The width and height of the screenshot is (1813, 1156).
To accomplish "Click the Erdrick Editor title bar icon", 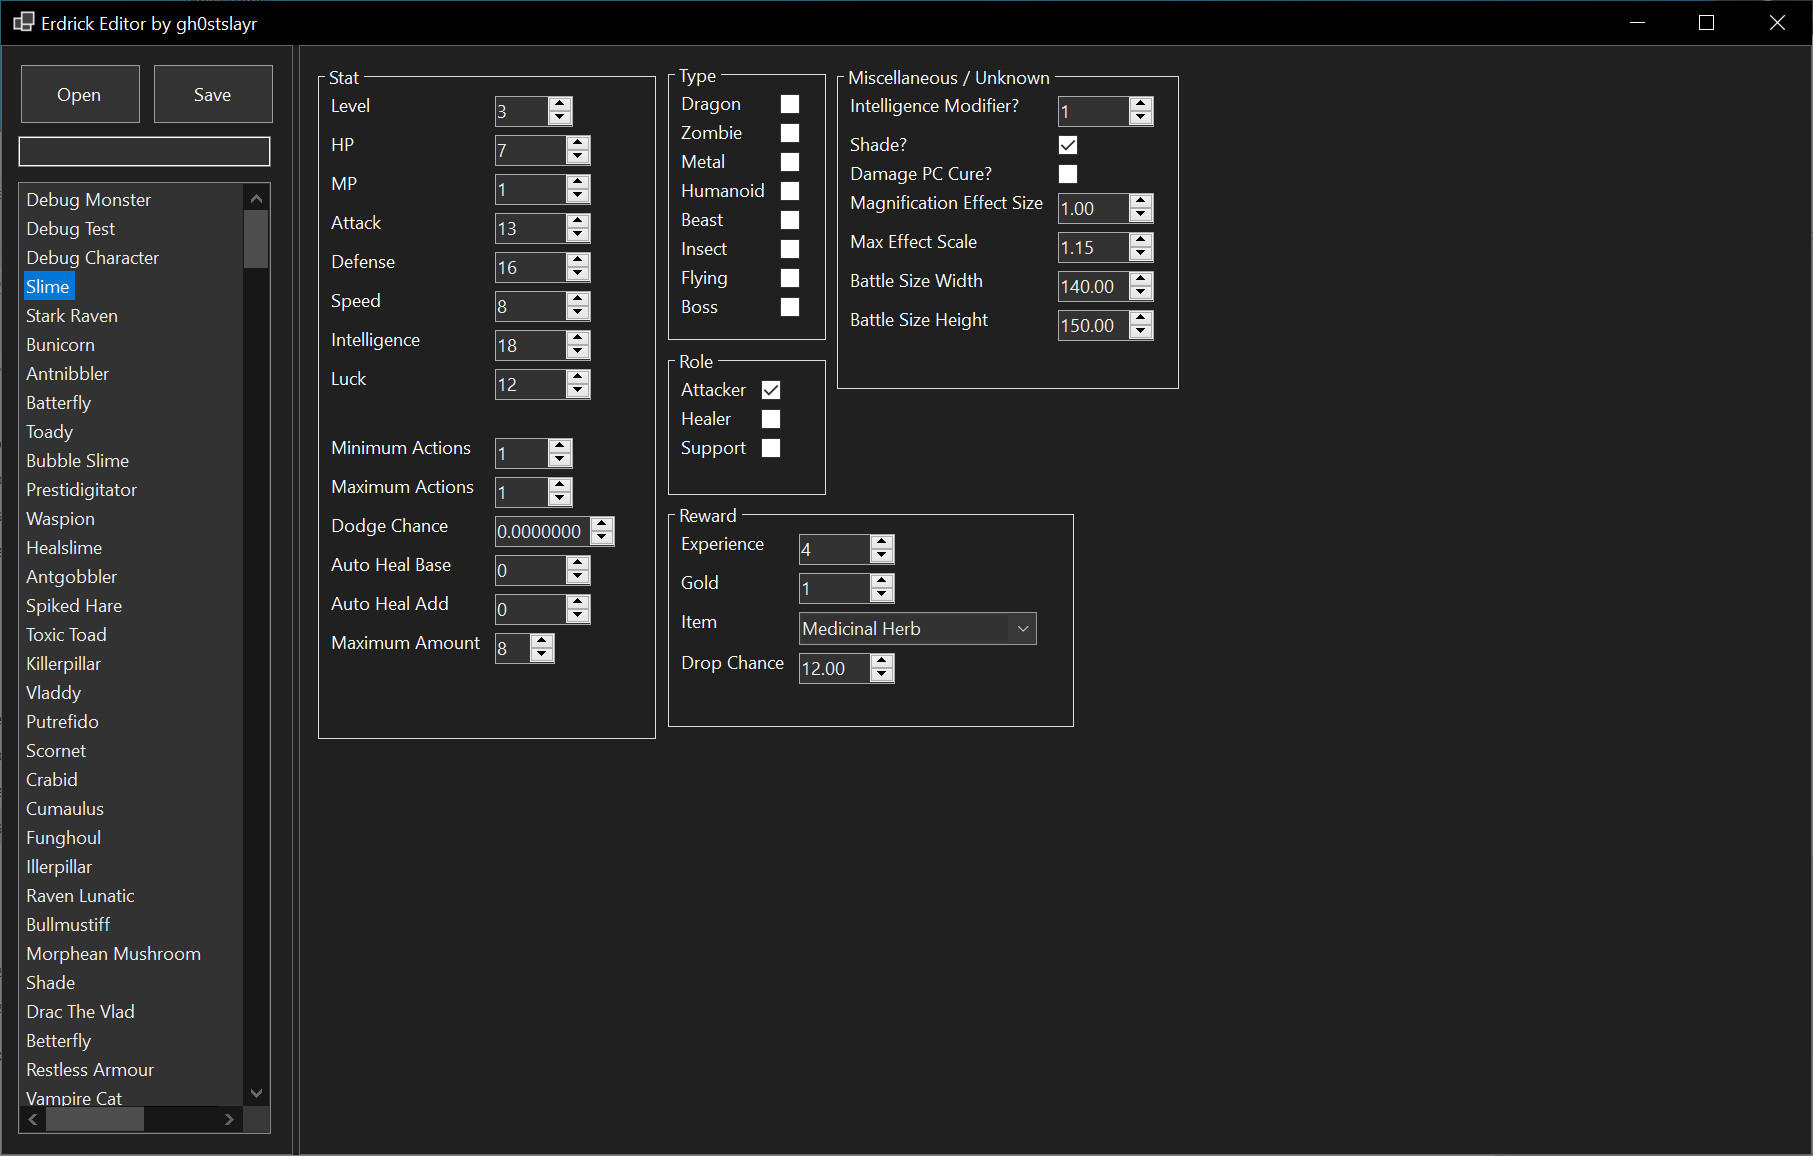I will pyautogui.click(x=23, y=21).
